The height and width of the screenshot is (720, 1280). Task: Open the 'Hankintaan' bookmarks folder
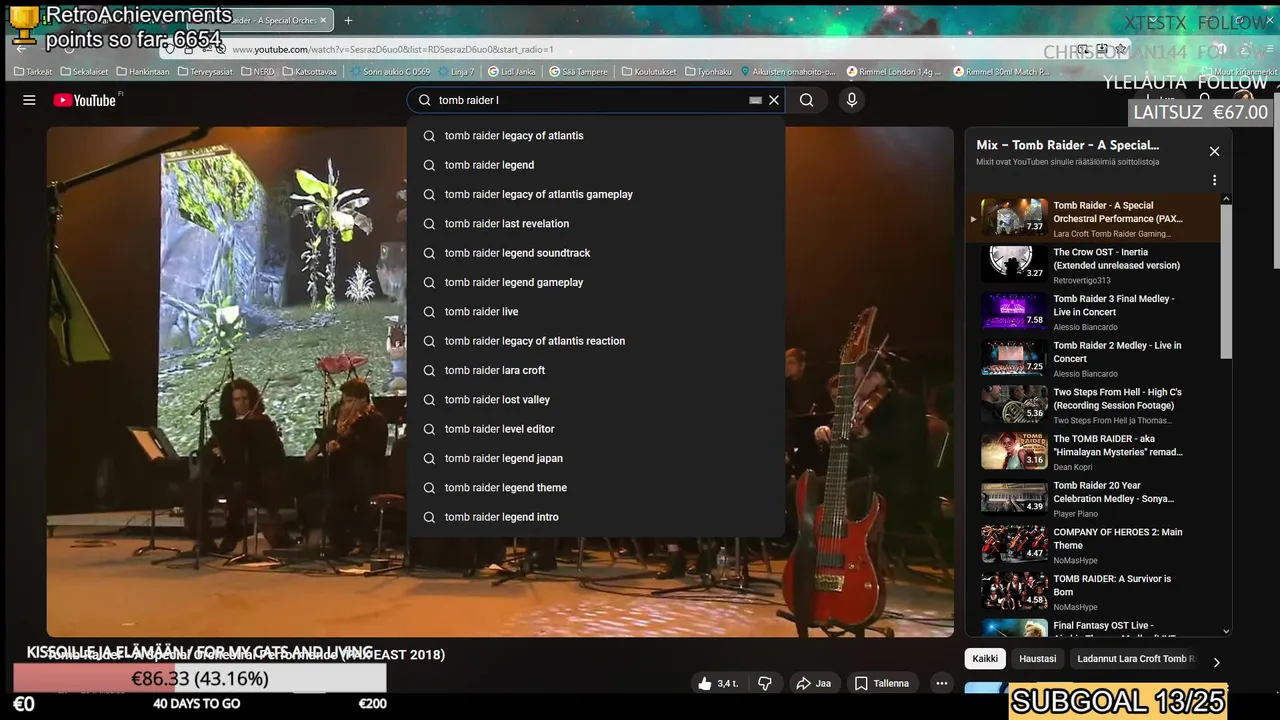(143, 72)
